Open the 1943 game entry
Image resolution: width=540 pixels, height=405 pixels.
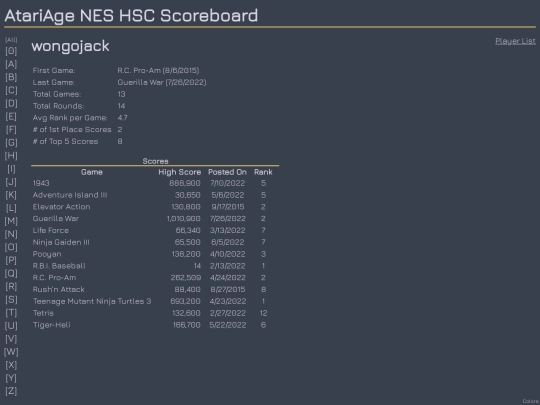41,183
